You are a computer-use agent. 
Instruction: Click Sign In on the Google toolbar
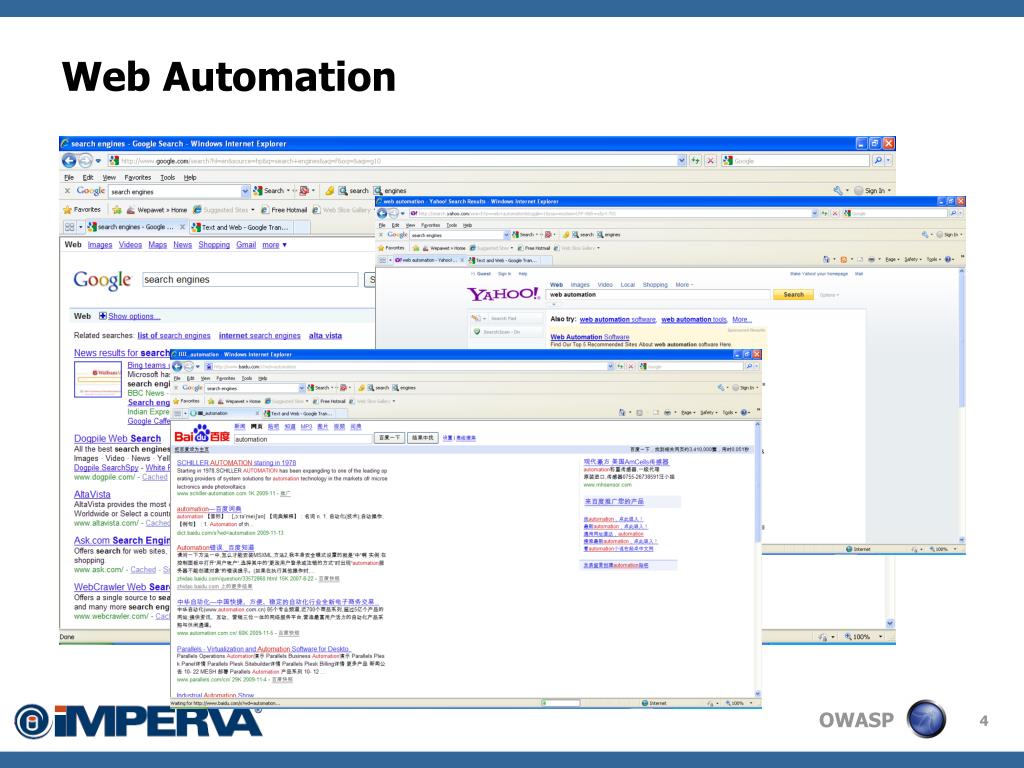(x=870, y=191)
